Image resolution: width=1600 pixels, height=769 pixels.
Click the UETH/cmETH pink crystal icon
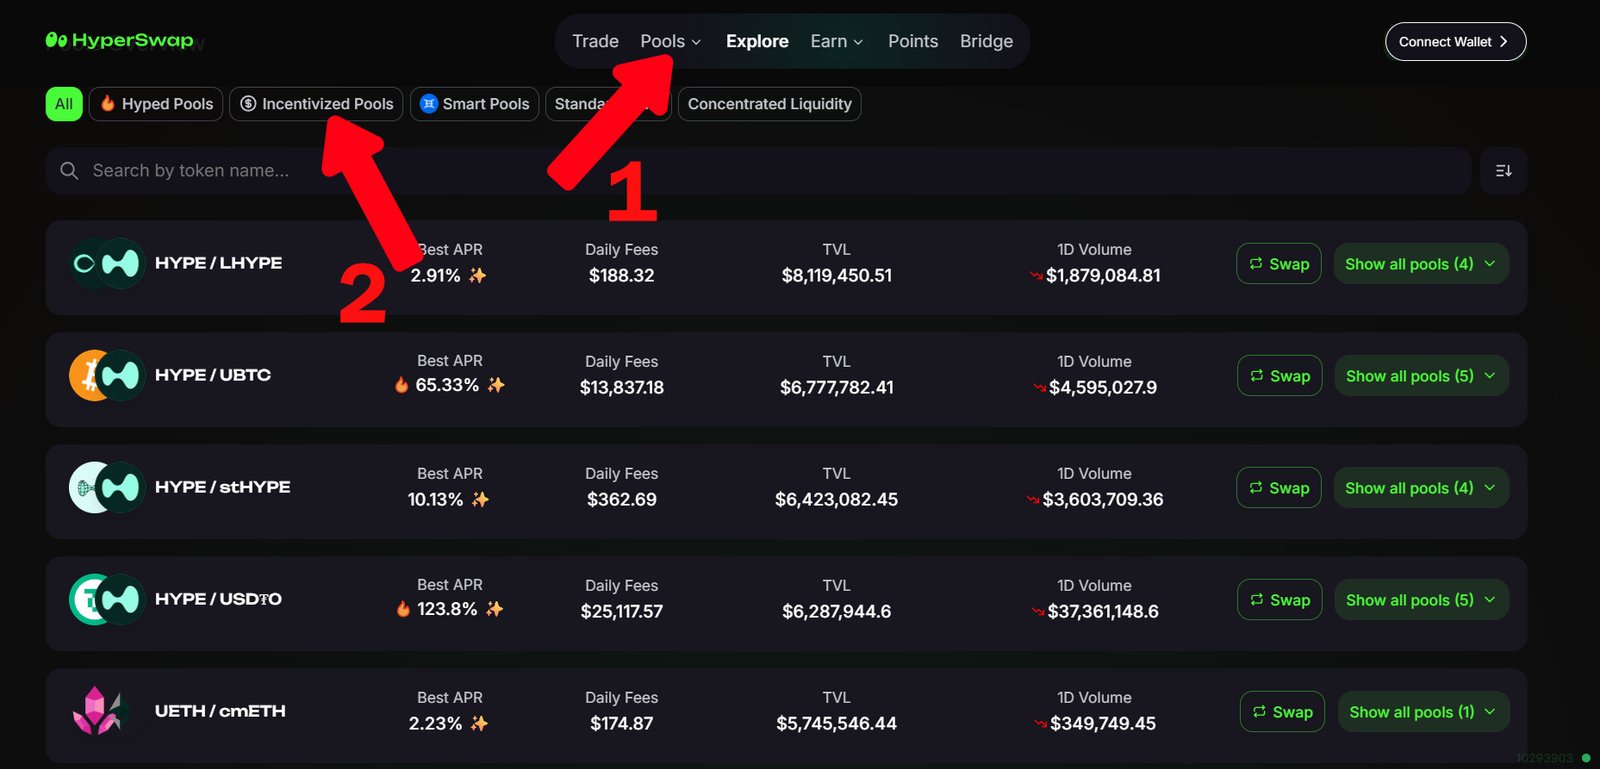pos(98,711)
